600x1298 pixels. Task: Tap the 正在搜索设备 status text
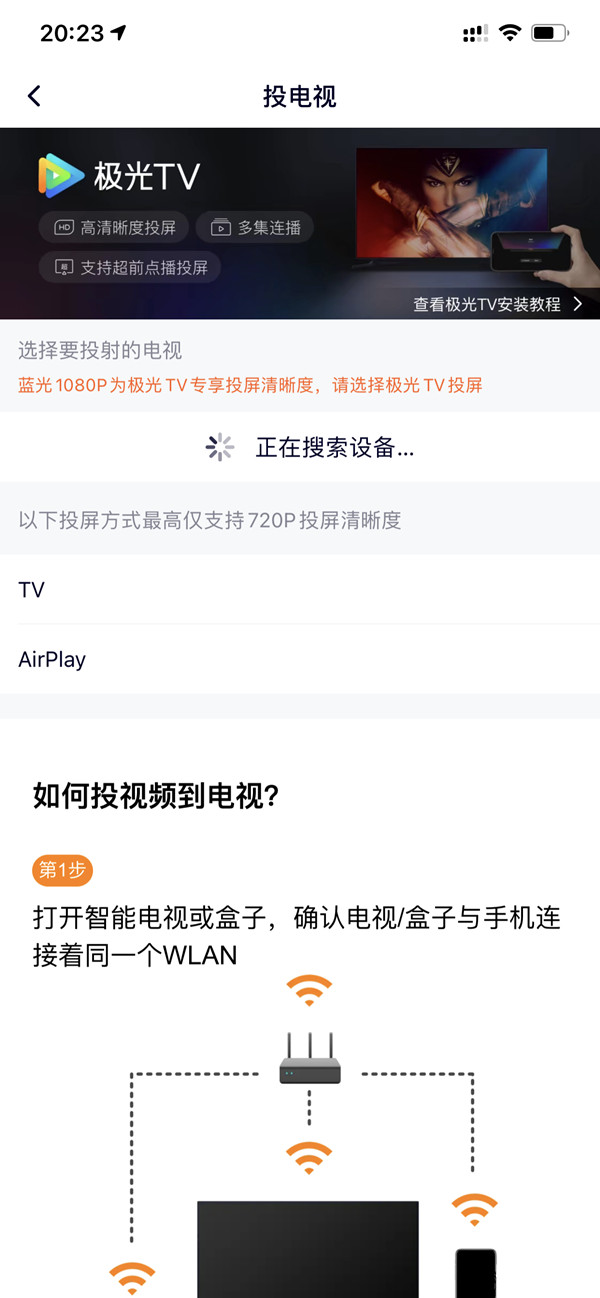(334, 448)
